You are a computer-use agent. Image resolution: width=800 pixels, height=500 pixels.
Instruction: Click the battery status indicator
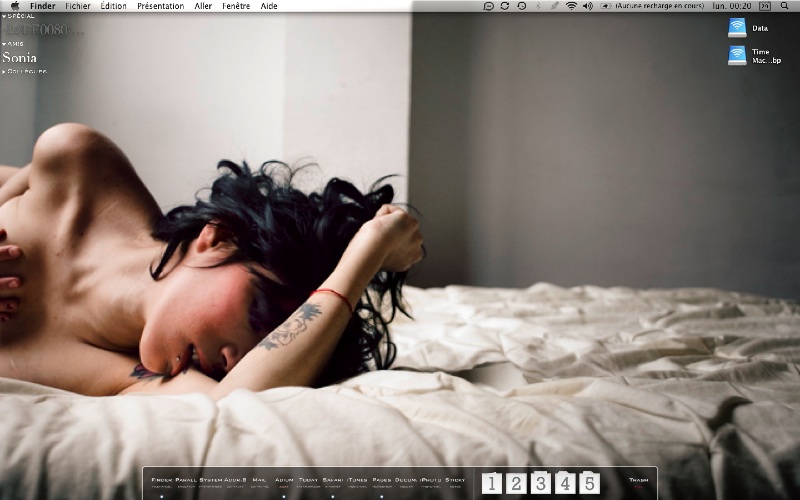pos(606,6)
